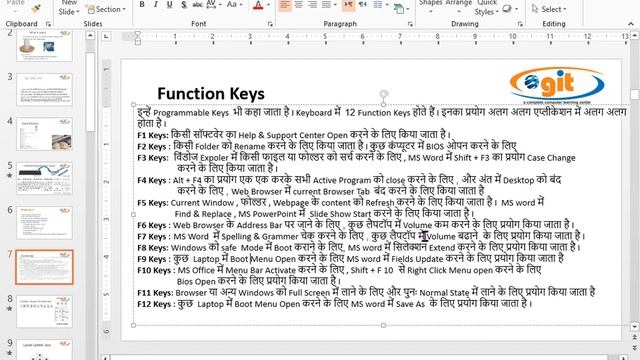Select slide 4 thumbnail
Viewport: 640px width, 360px height.
click(44, 134)
